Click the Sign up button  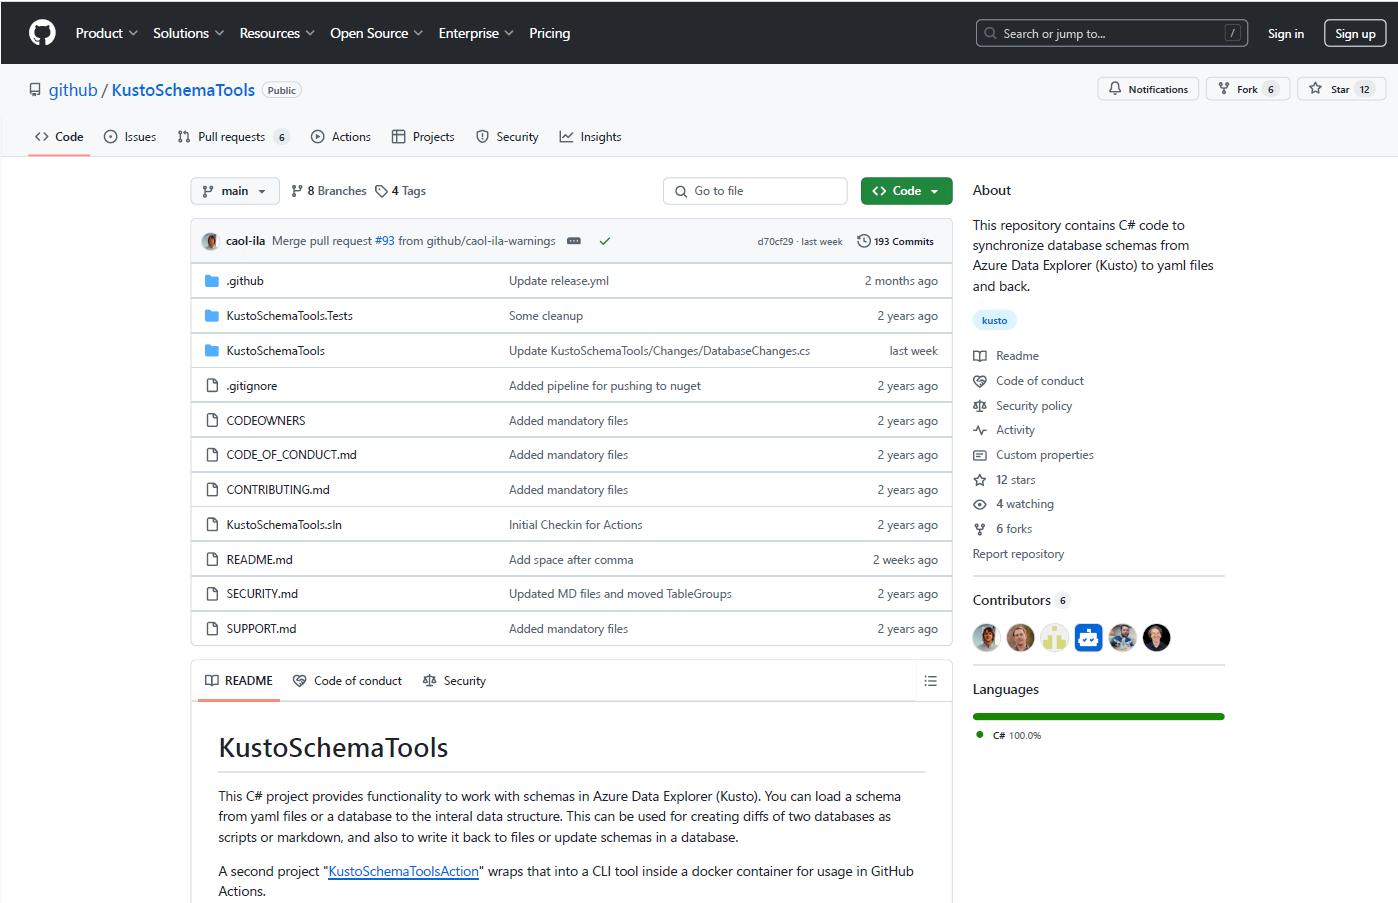click(x=1354, y=33)
